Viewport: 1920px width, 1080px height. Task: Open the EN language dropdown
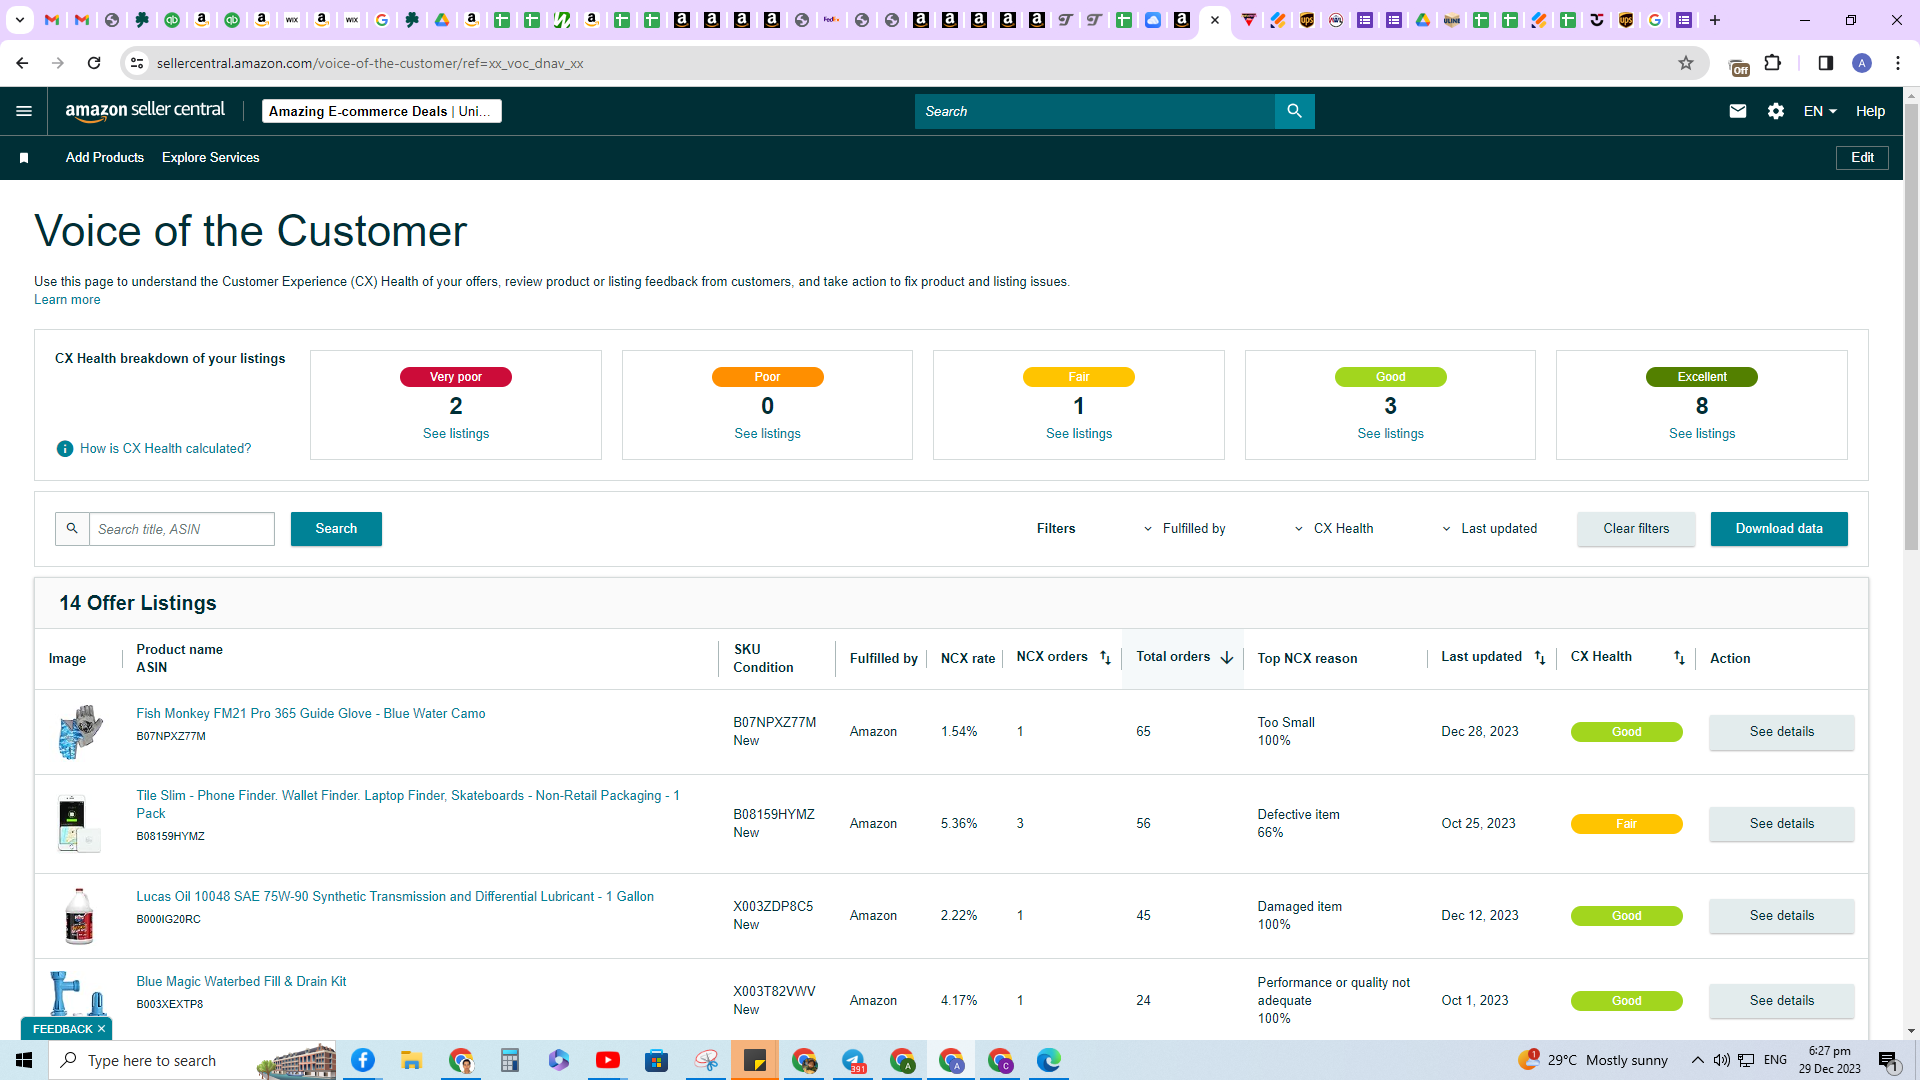[x=1820, y=111]
